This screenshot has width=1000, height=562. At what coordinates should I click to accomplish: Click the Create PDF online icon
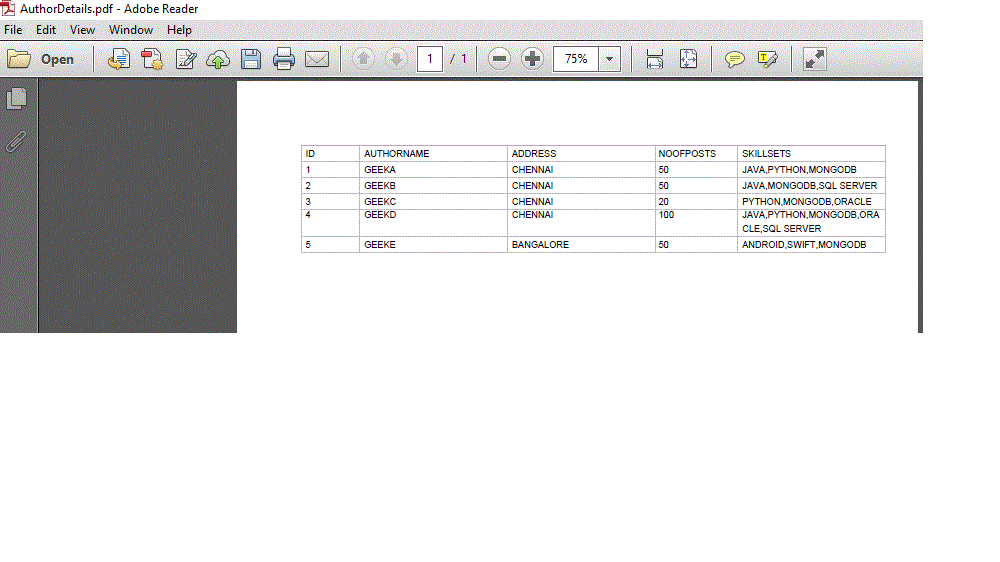point(119,59)
